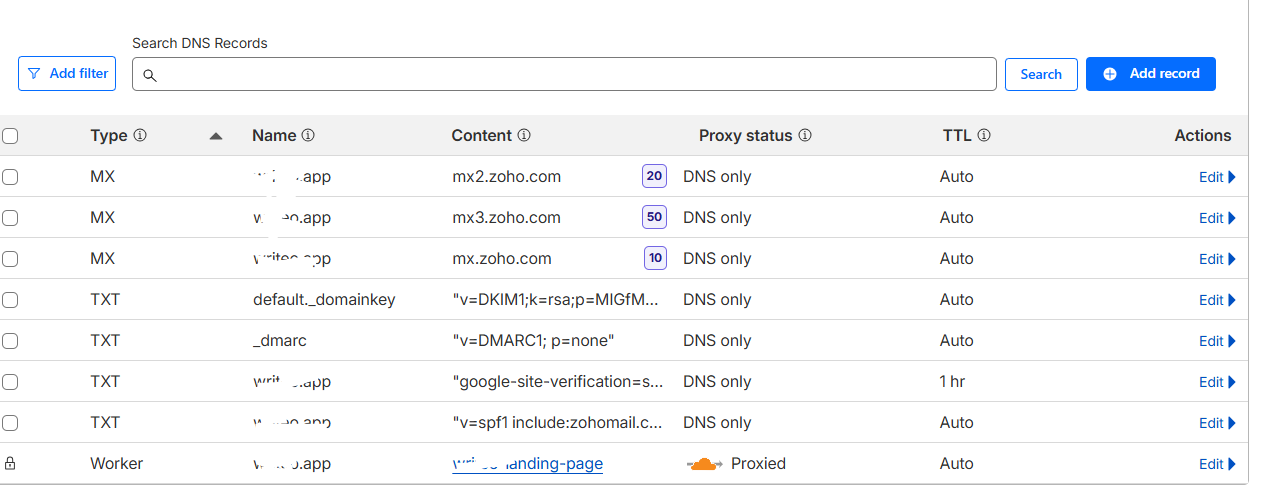
Task: Click info icon next to Proxy status
Action: click(x=805, y=135)
